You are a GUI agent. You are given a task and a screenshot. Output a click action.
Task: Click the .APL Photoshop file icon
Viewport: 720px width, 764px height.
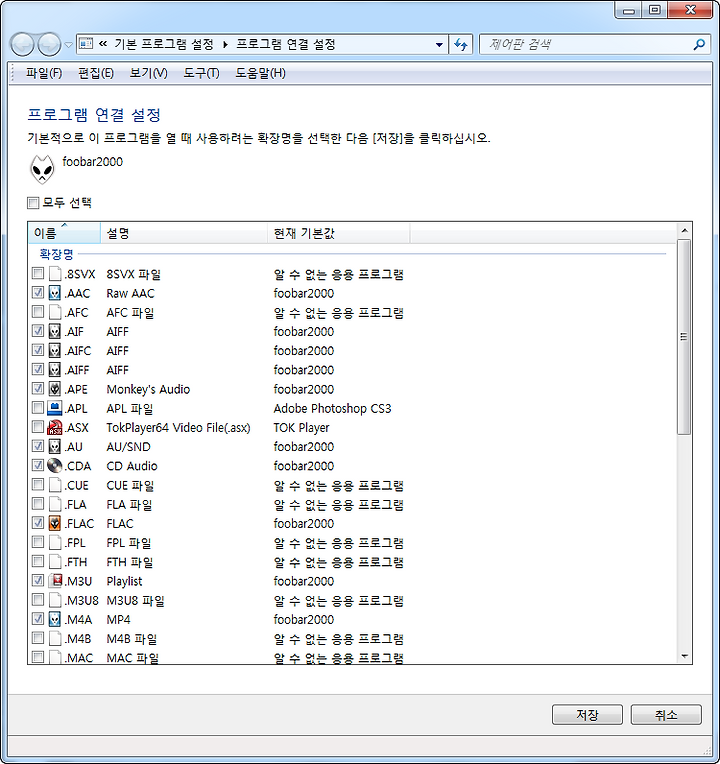pos(55,408)
